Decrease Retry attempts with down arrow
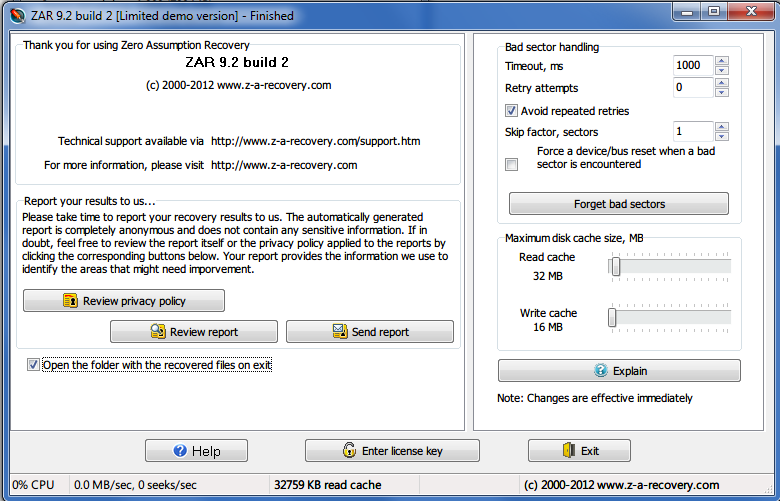 pos(722,93)
